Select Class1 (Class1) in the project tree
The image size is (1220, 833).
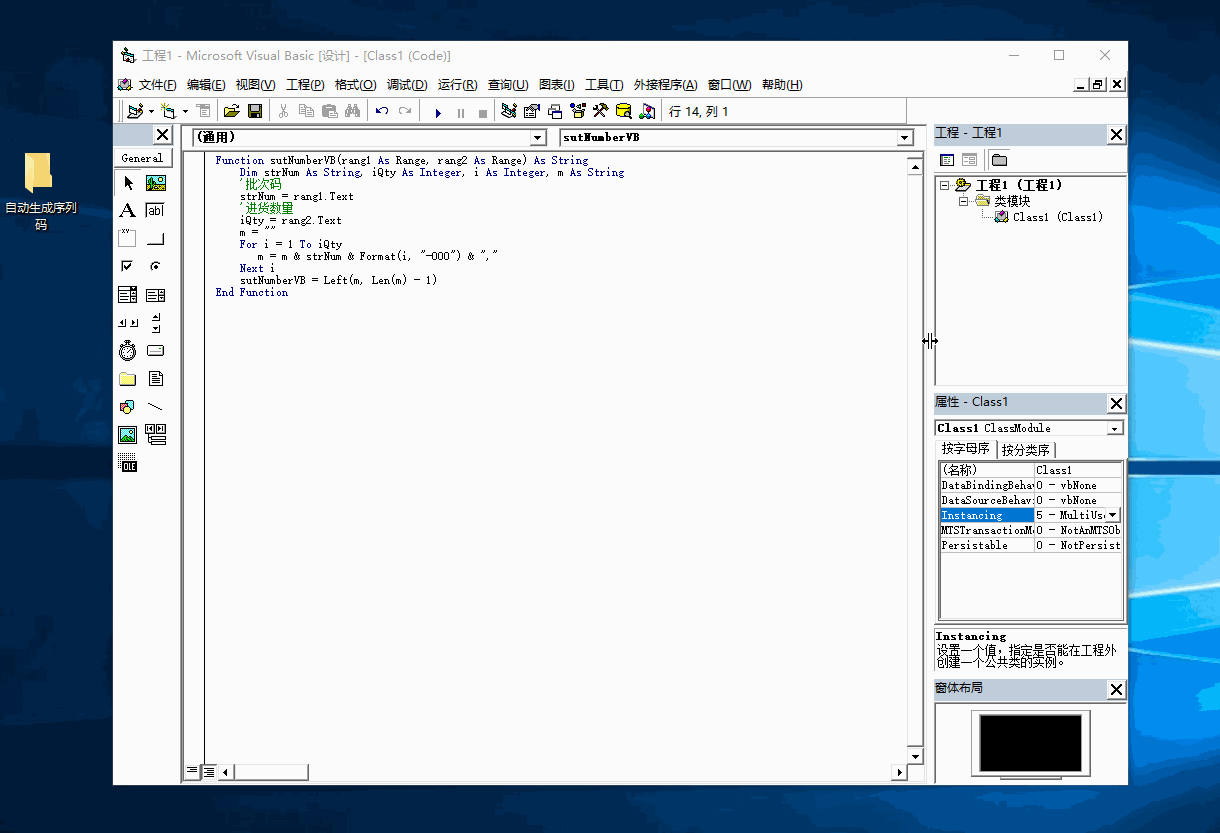[x=1057, y=217]
